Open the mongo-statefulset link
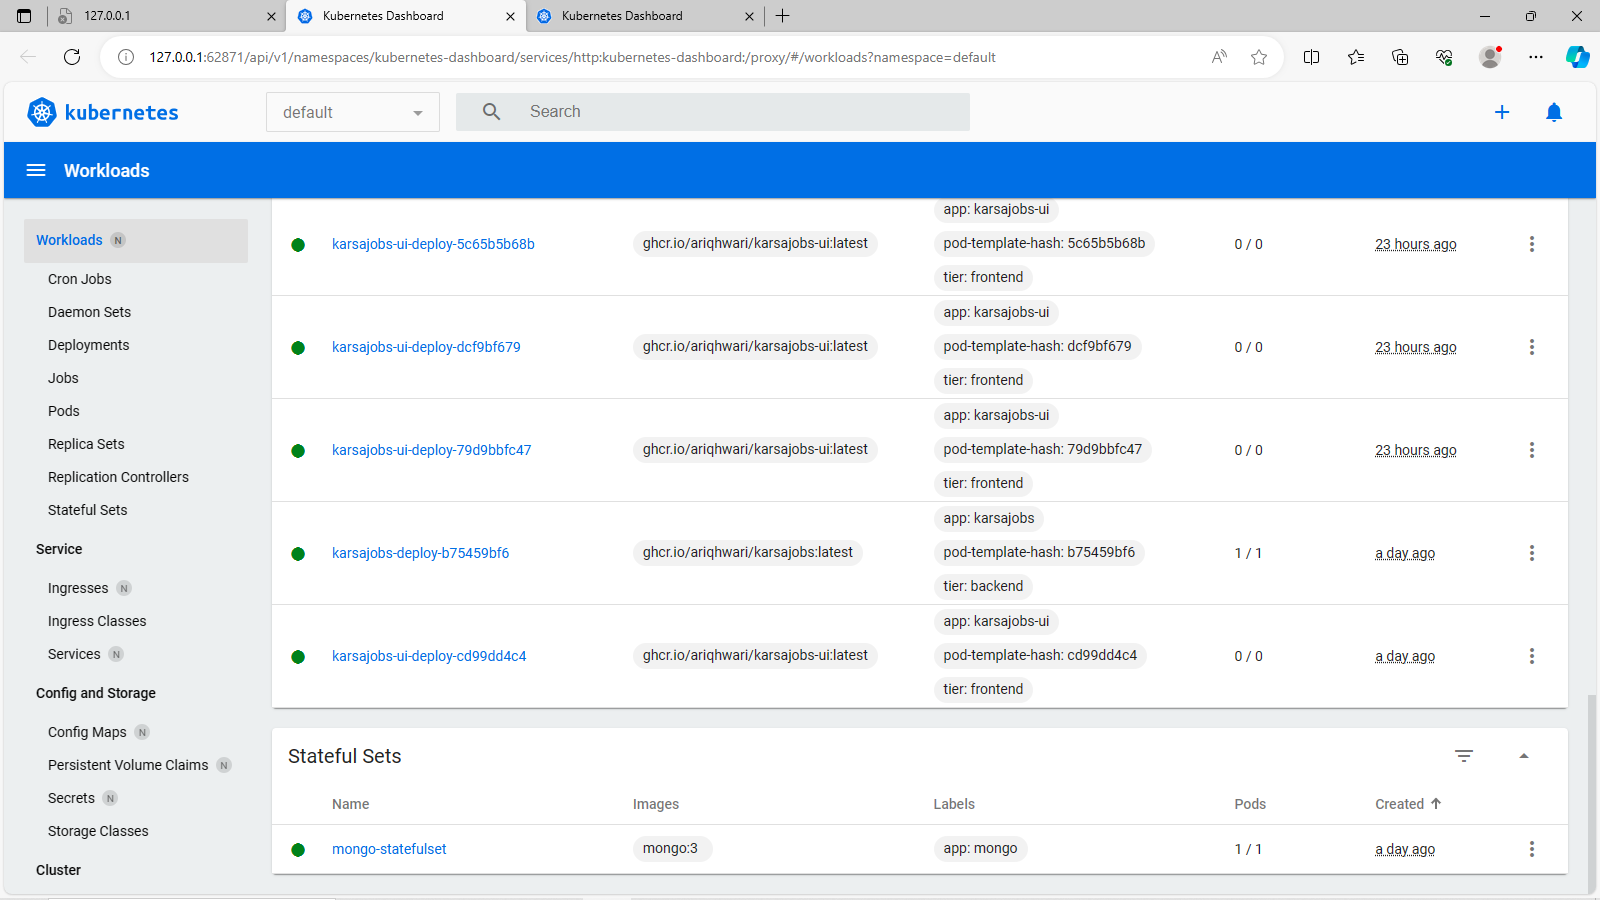 point(389,849)
